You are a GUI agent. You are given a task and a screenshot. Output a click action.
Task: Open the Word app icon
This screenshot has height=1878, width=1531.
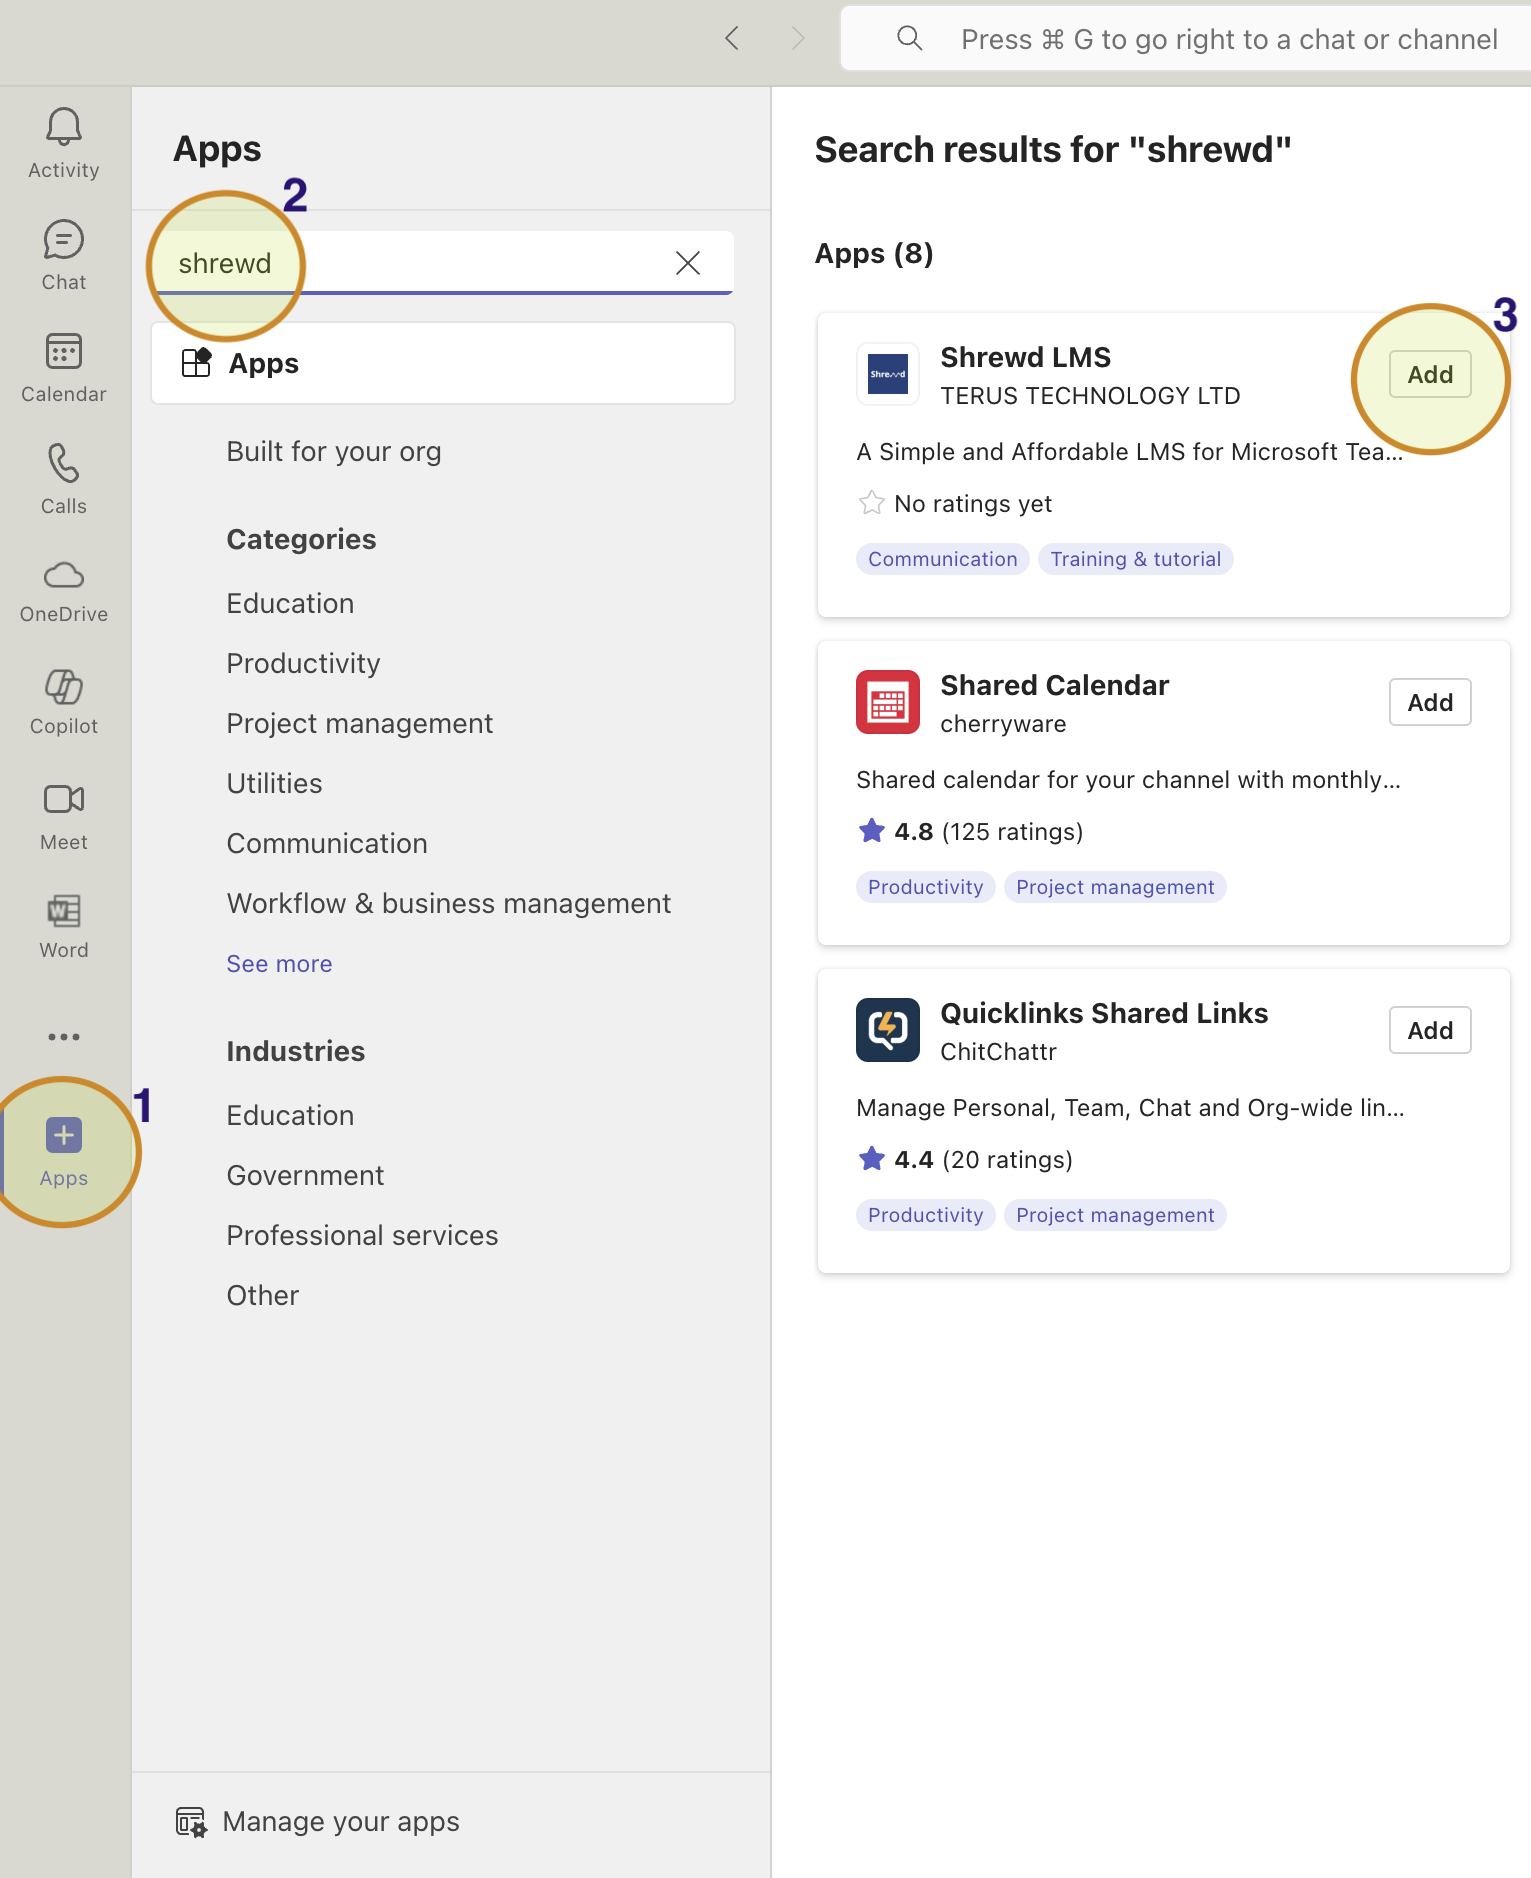pyautogui.click(x=64, y=926)
